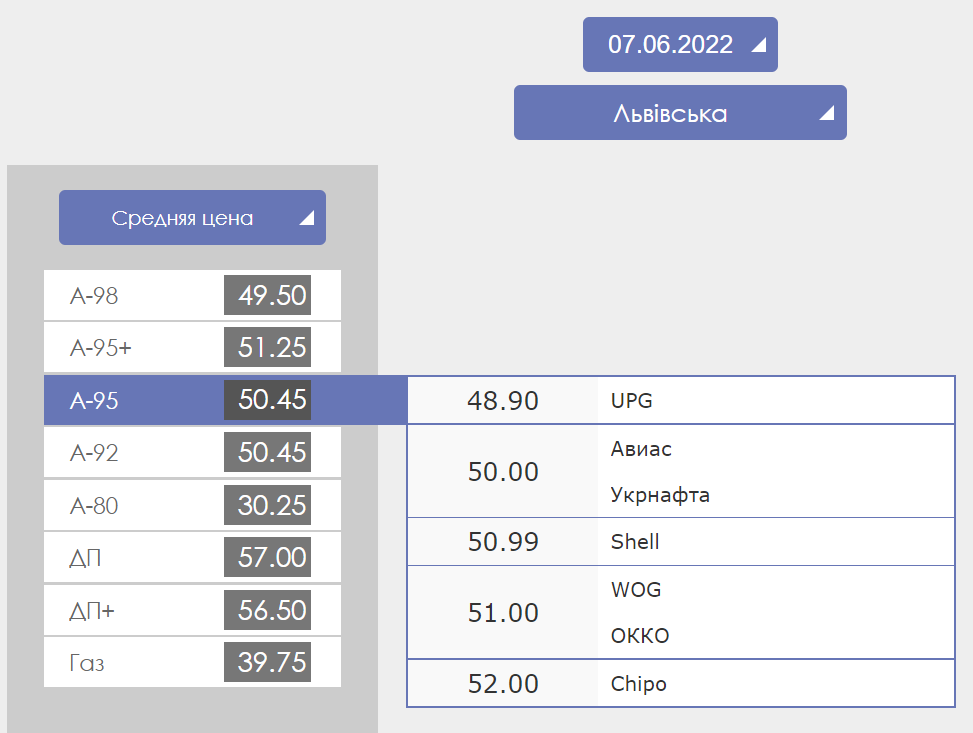Select the А-92 fuel row
973x733 pixels.
[192, 453]
